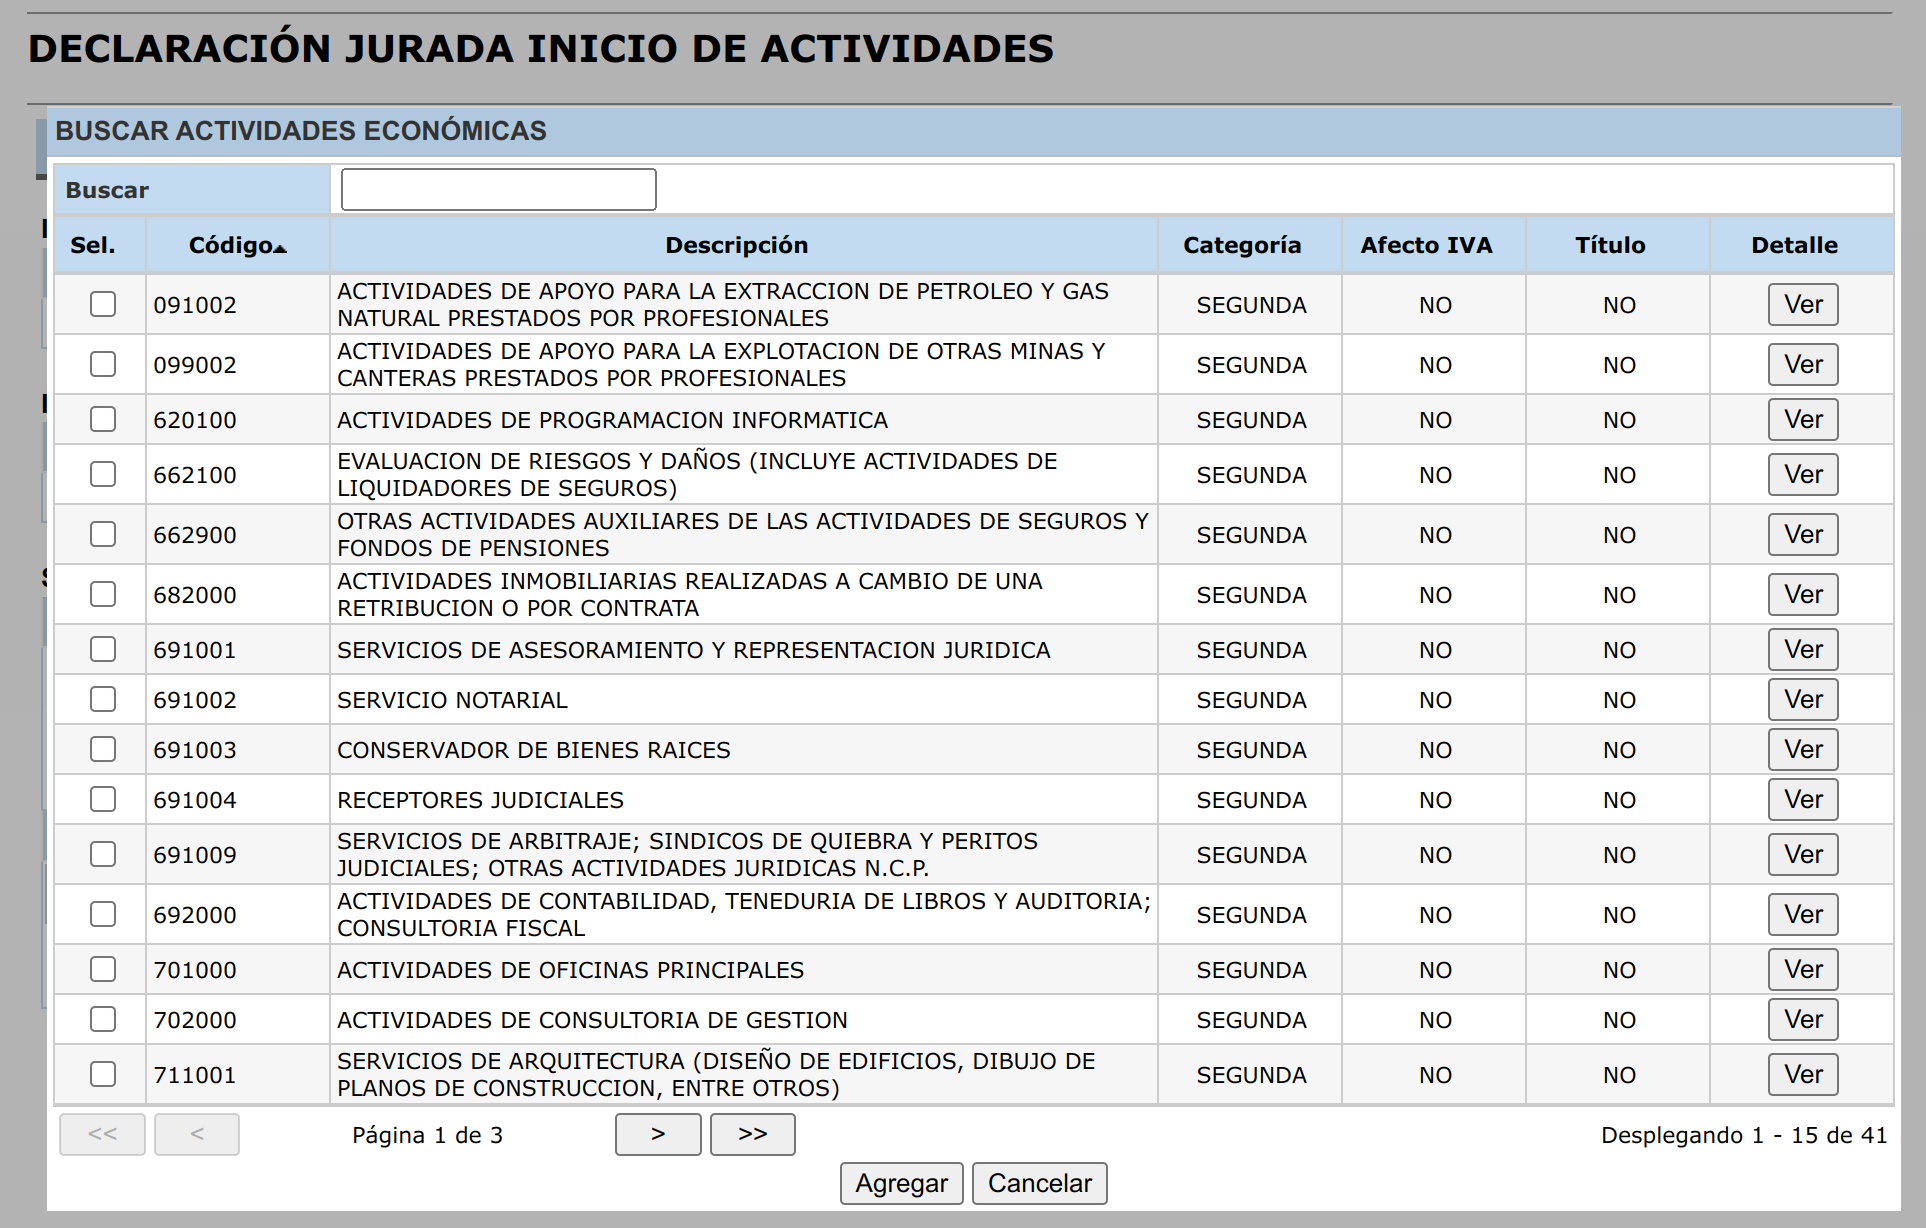Mark checkbox for RECEPTORES JUDICIALES

coord(103,799)
